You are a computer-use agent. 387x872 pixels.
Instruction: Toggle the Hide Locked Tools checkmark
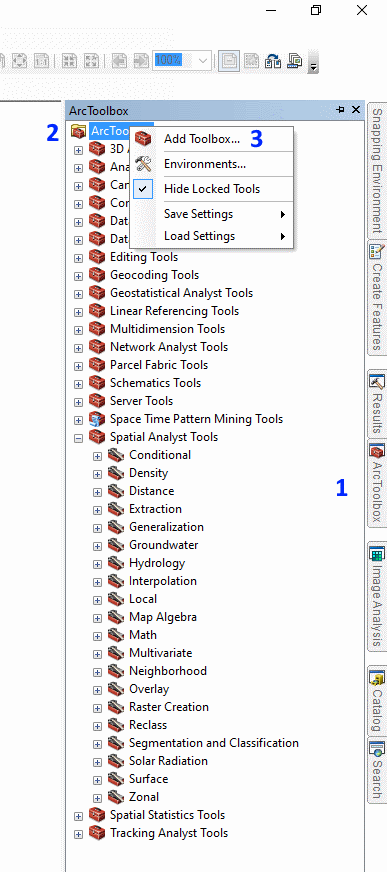point(143,189)
